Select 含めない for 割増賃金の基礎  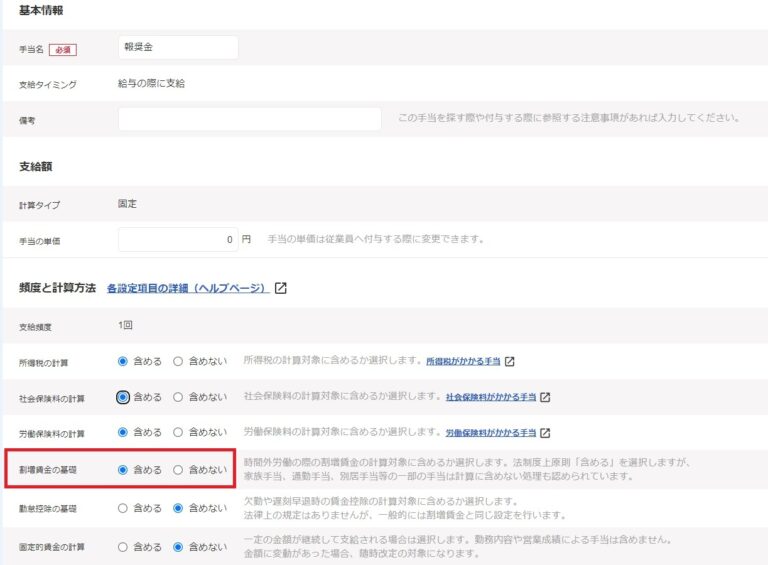click(179, 469)
